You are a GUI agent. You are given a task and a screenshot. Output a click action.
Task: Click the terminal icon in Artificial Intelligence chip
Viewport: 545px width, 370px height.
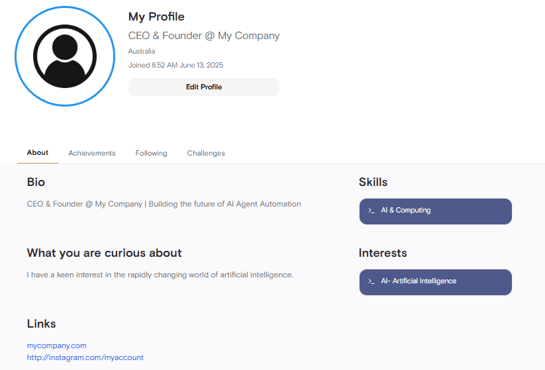(x=371, y=281)
